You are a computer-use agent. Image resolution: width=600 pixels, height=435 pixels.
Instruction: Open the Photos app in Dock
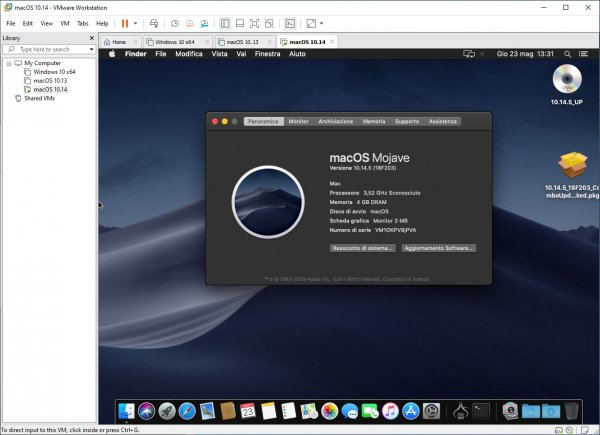click(329, 411)
